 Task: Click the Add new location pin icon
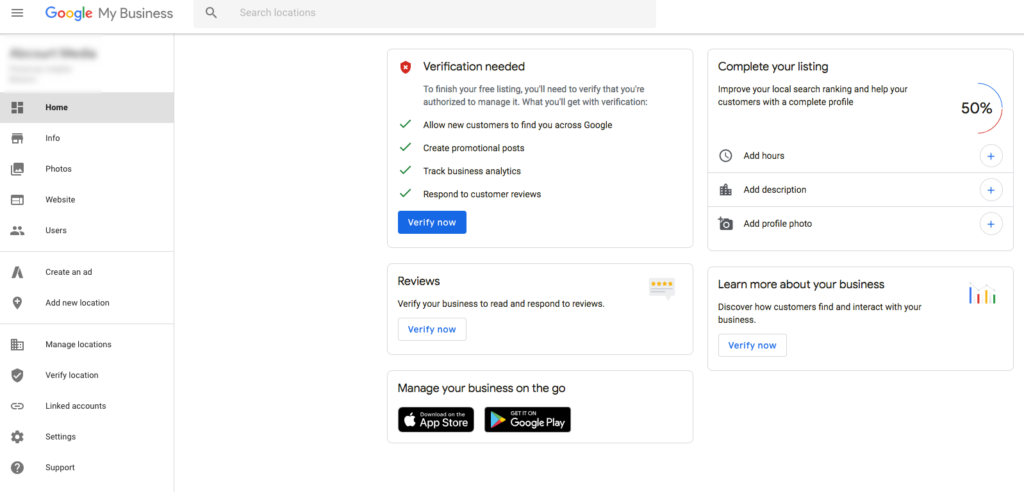18,303
